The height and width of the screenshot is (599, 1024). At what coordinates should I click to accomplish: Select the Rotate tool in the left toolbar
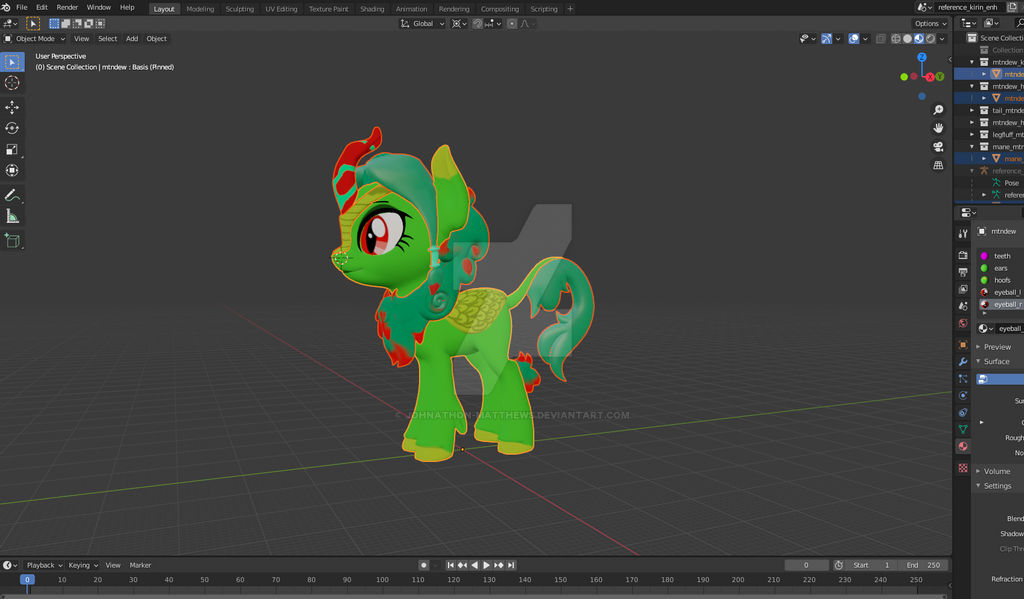12,128
